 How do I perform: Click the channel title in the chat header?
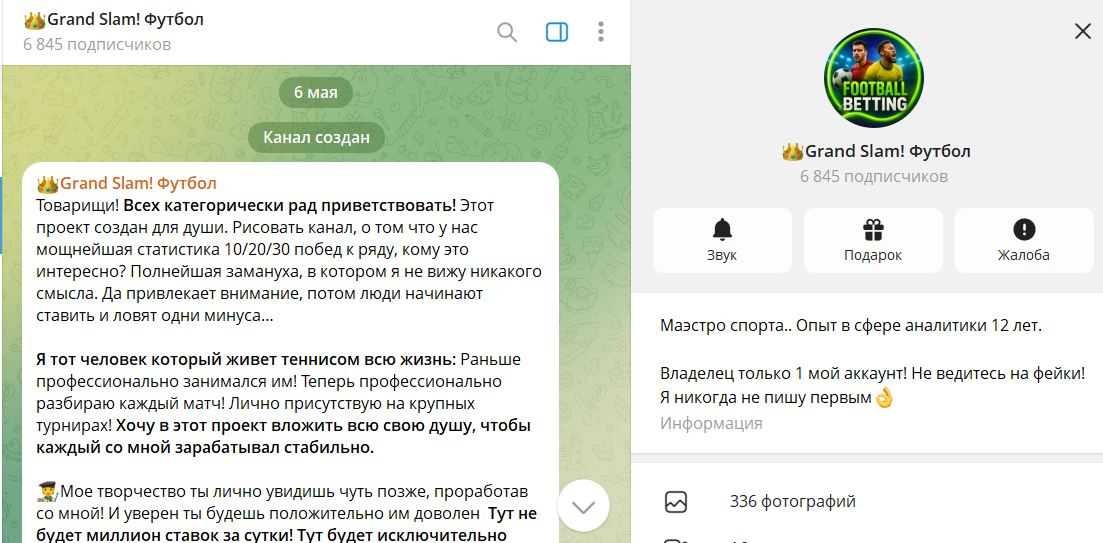113,20
